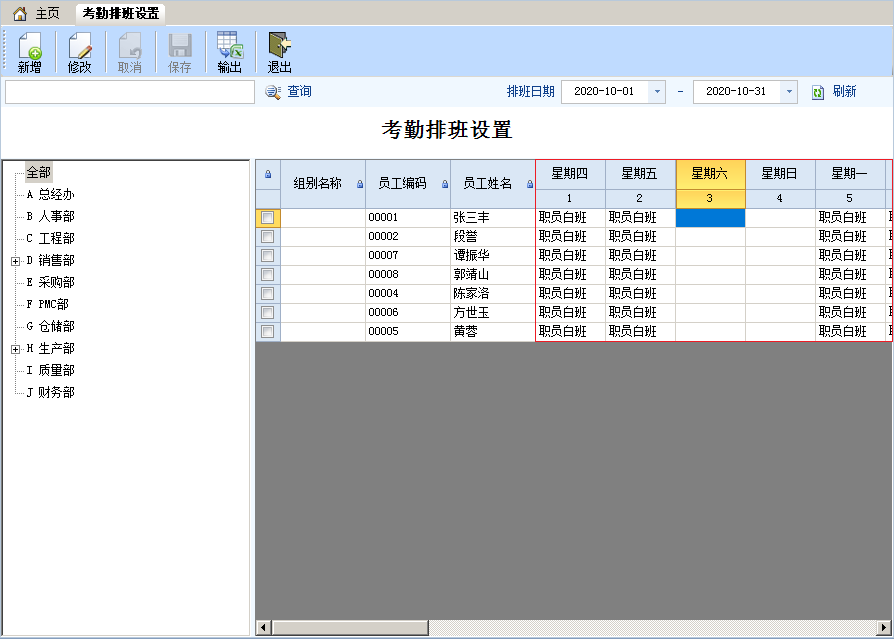Select G 仓储部 in the tree
Viewport: 894px width, 639px height.
pos(50,327)
